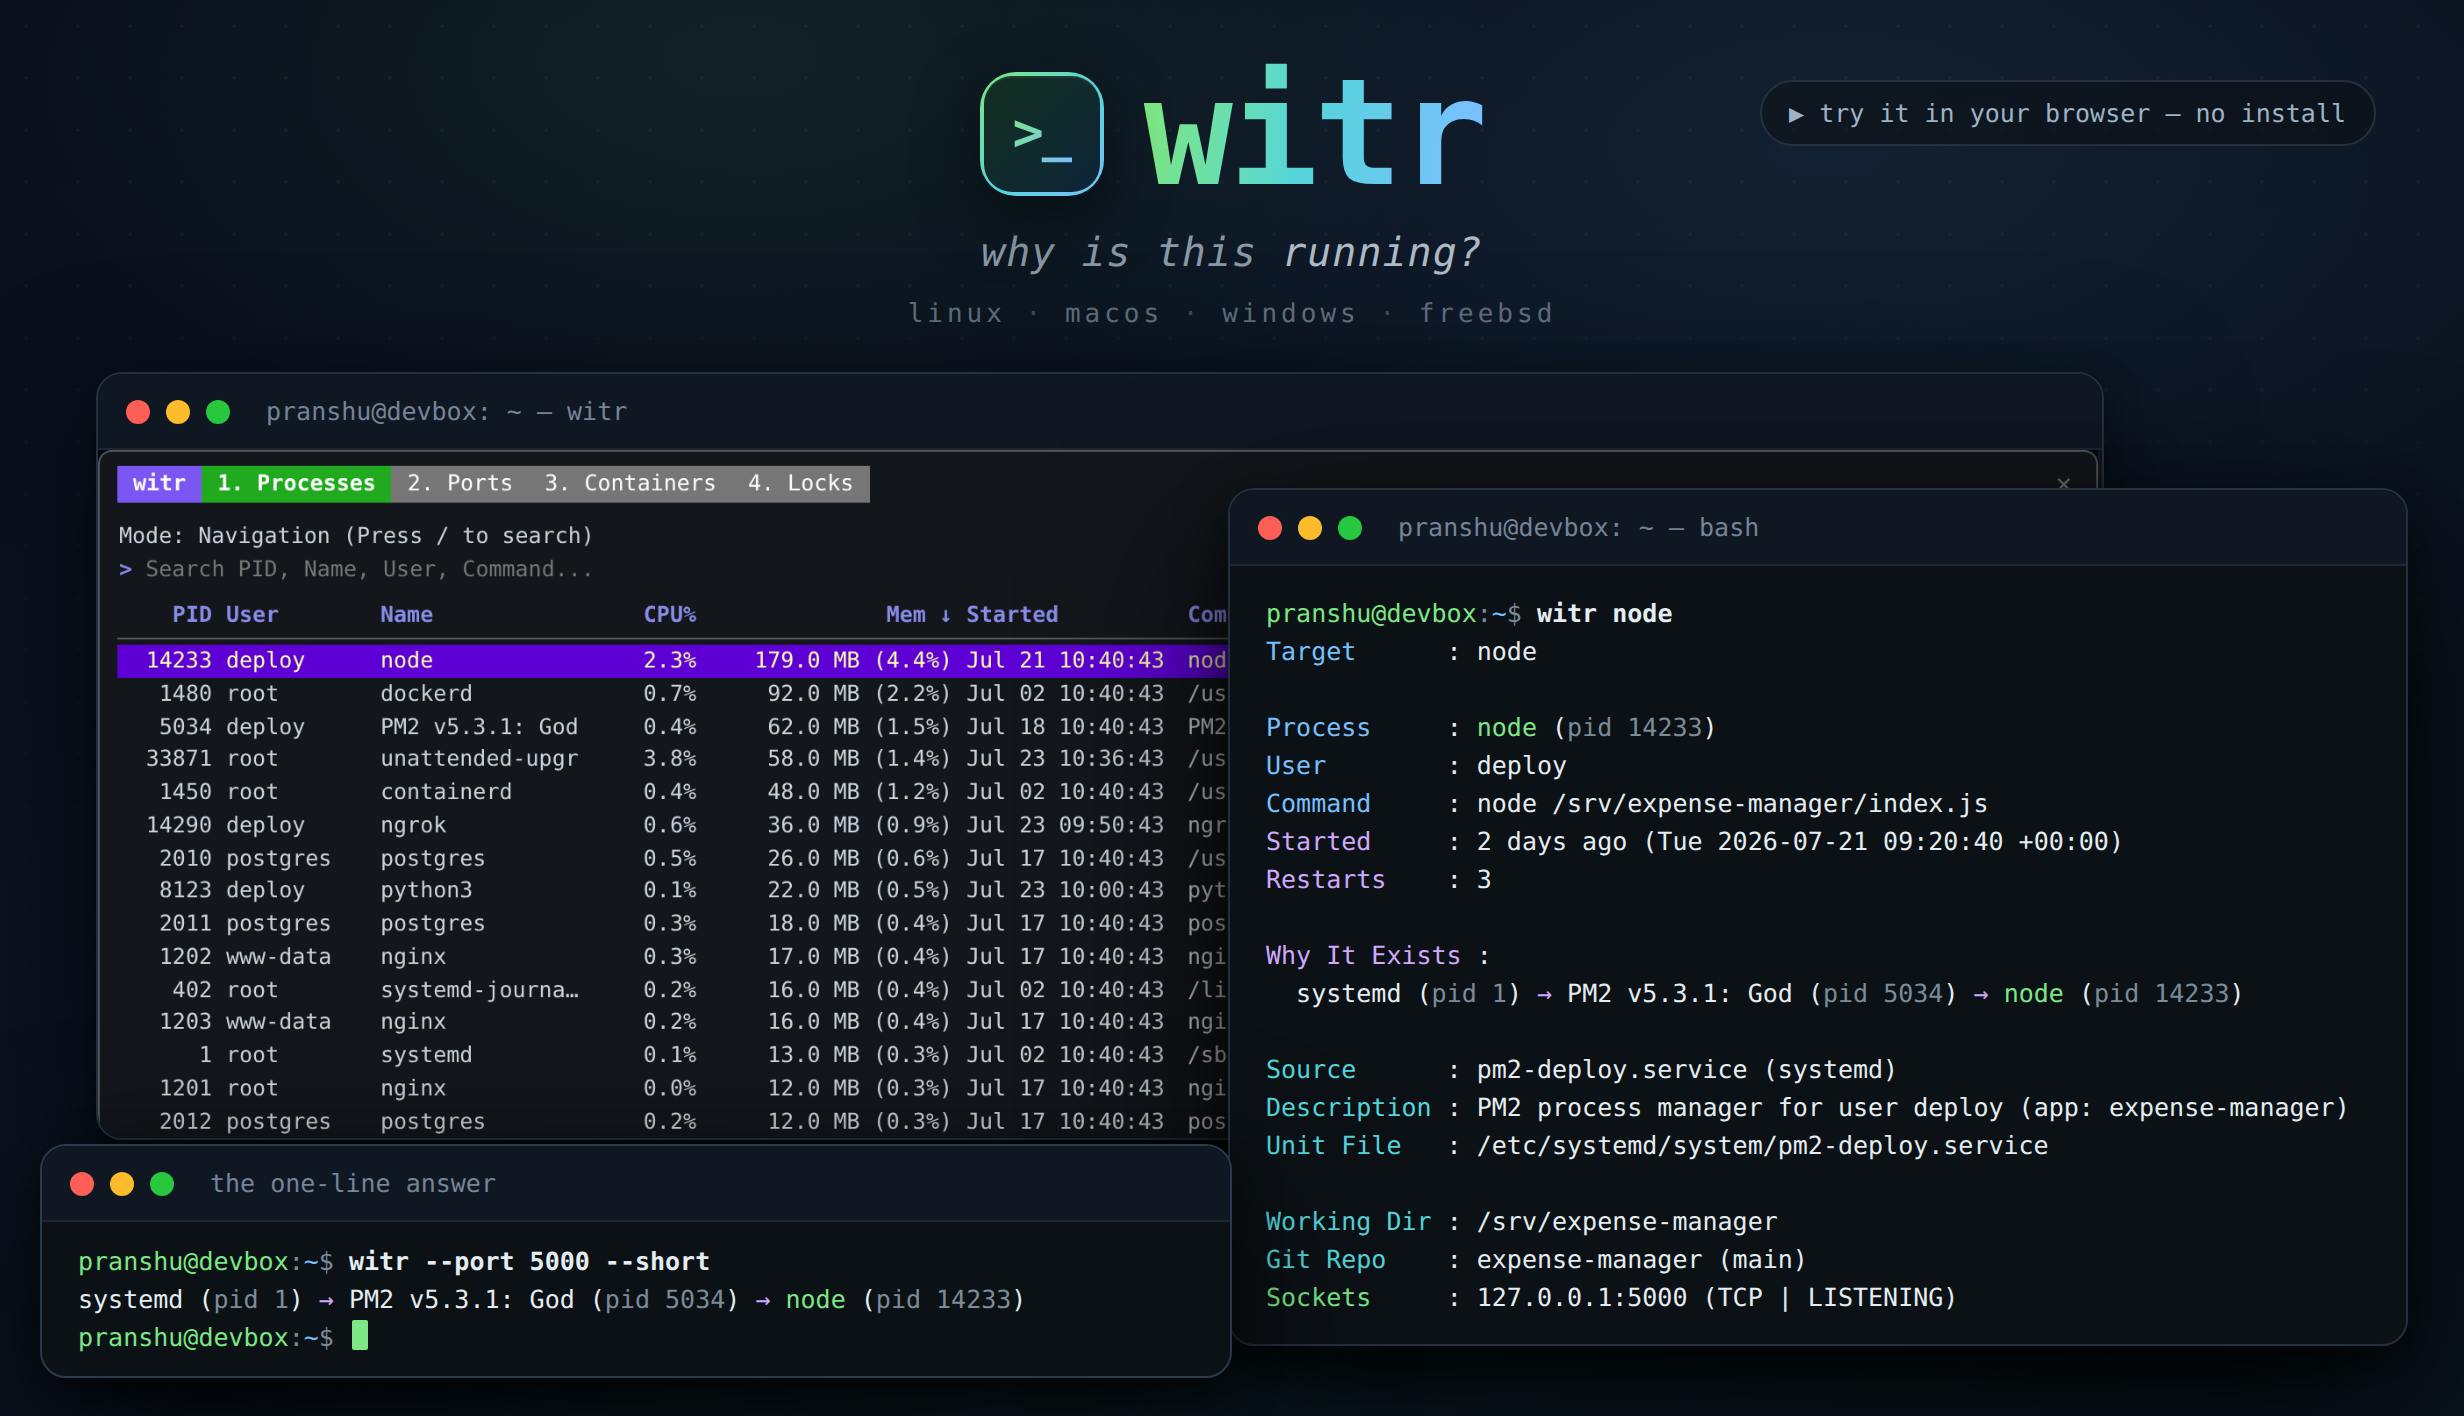Select the unattended-upgr process row
The image size is (2464, 1416).
point(672,758)
